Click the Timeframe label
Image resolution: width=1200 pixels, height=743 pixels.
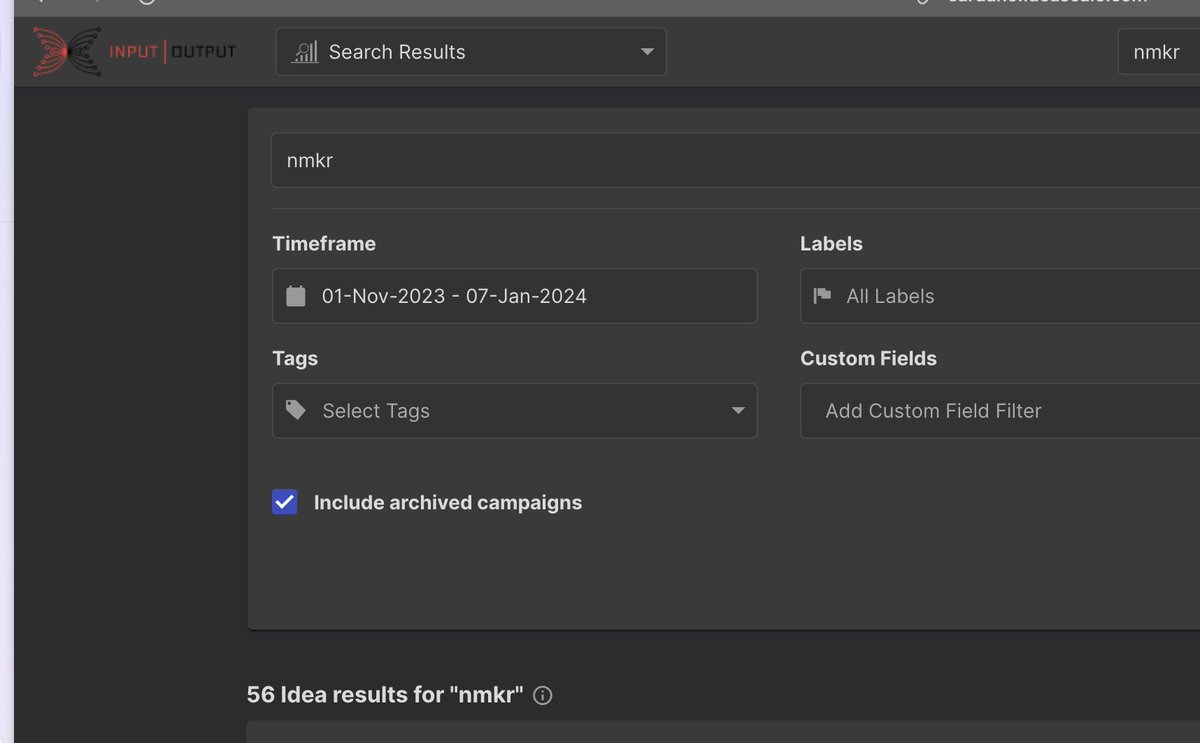coord(324,243)
